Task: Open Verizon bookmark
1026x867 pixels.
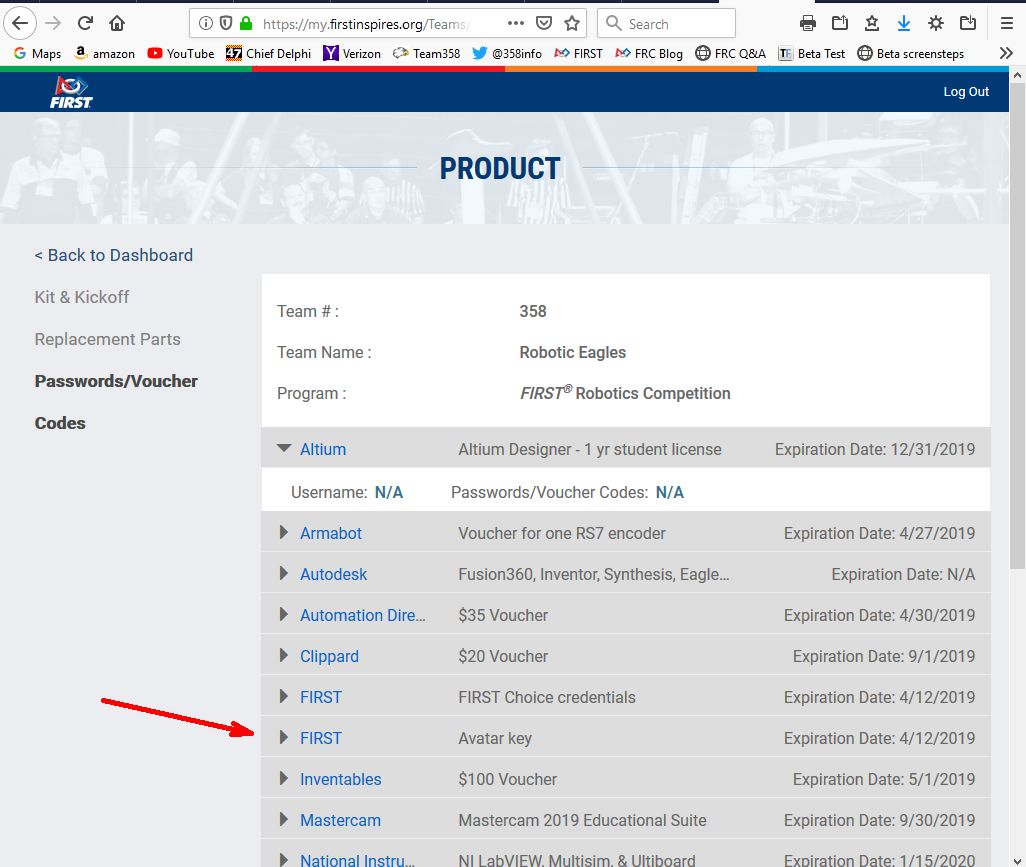Action: tap(352, 54)
